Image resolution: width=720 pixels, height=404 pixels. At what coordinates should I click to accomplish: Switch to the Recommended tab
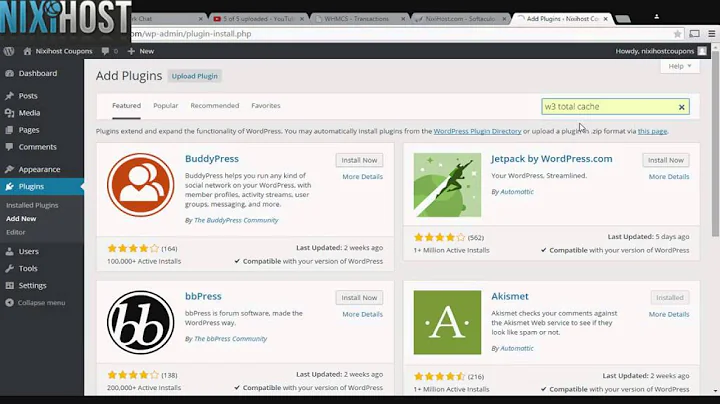pyautogui.click(x=214, y=106)
